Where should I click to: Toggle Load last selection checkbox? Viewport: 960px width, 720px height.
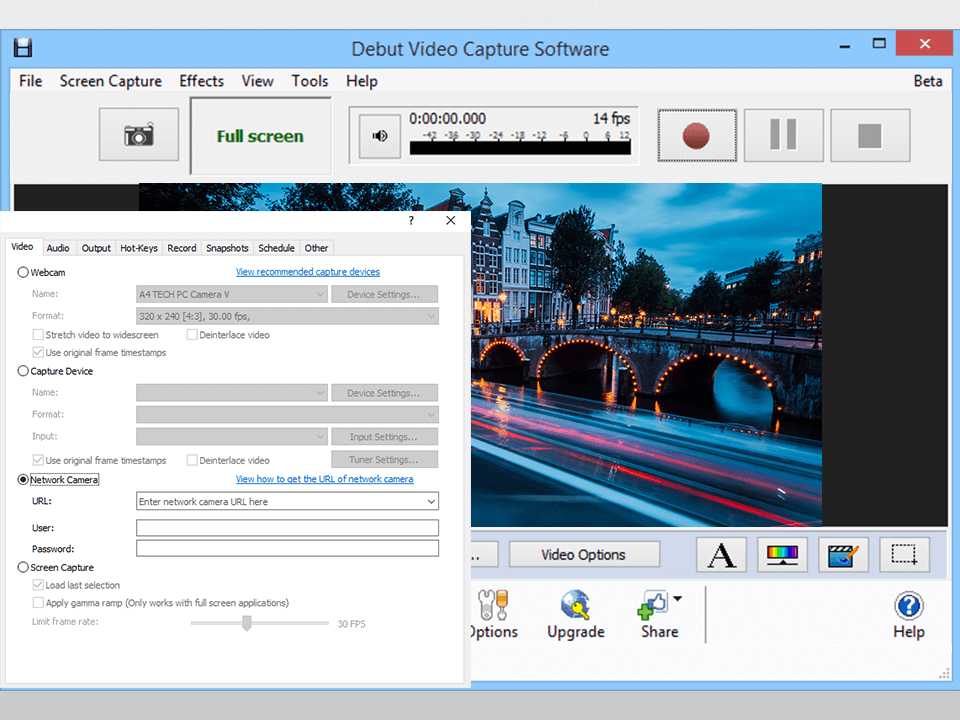[38, 585]
